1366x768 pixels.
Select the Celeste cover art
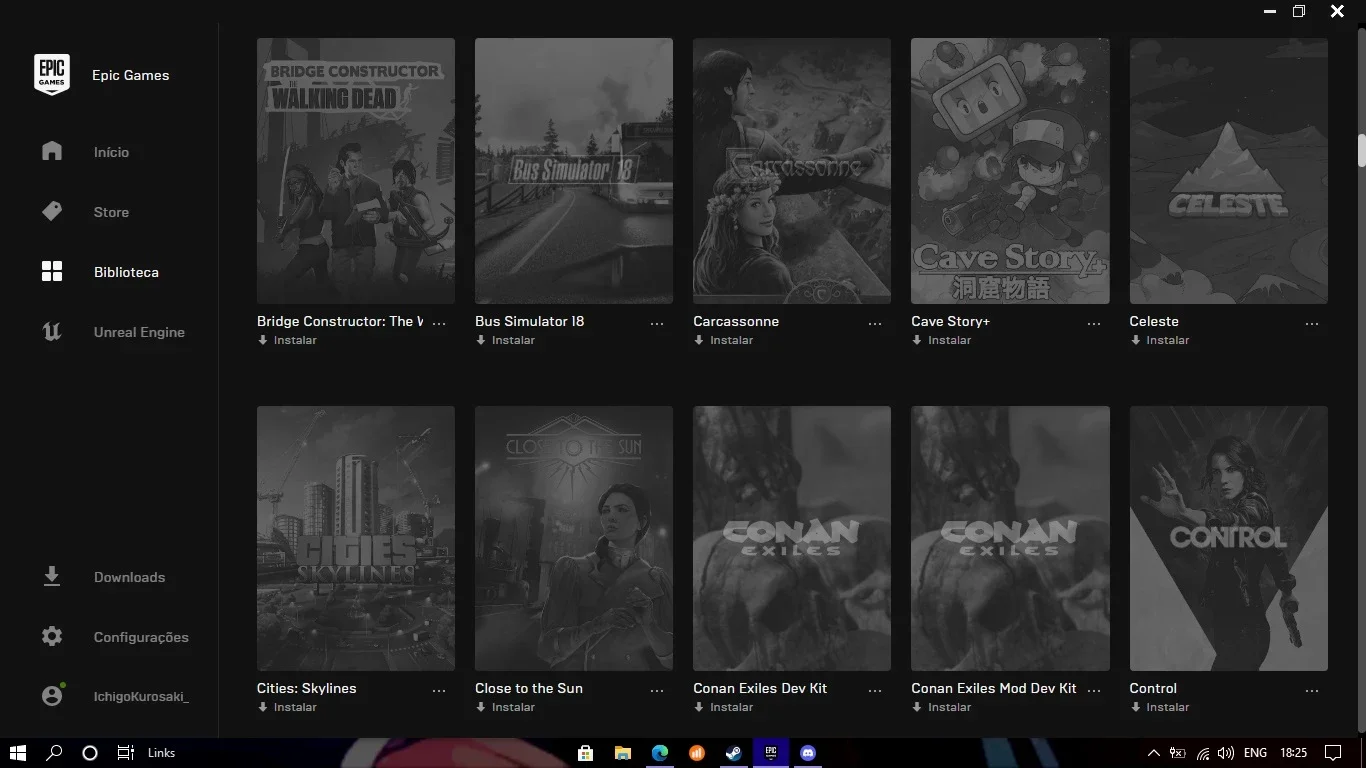point(1229,171)
